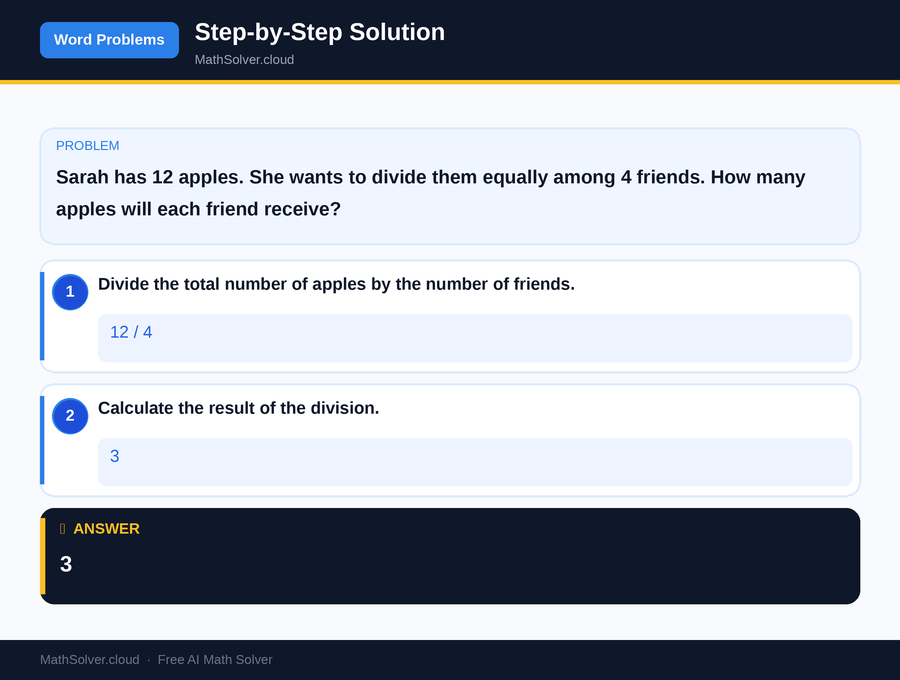Click the blue accent bar on step 2
900x680 pixels.
[41, 439]
